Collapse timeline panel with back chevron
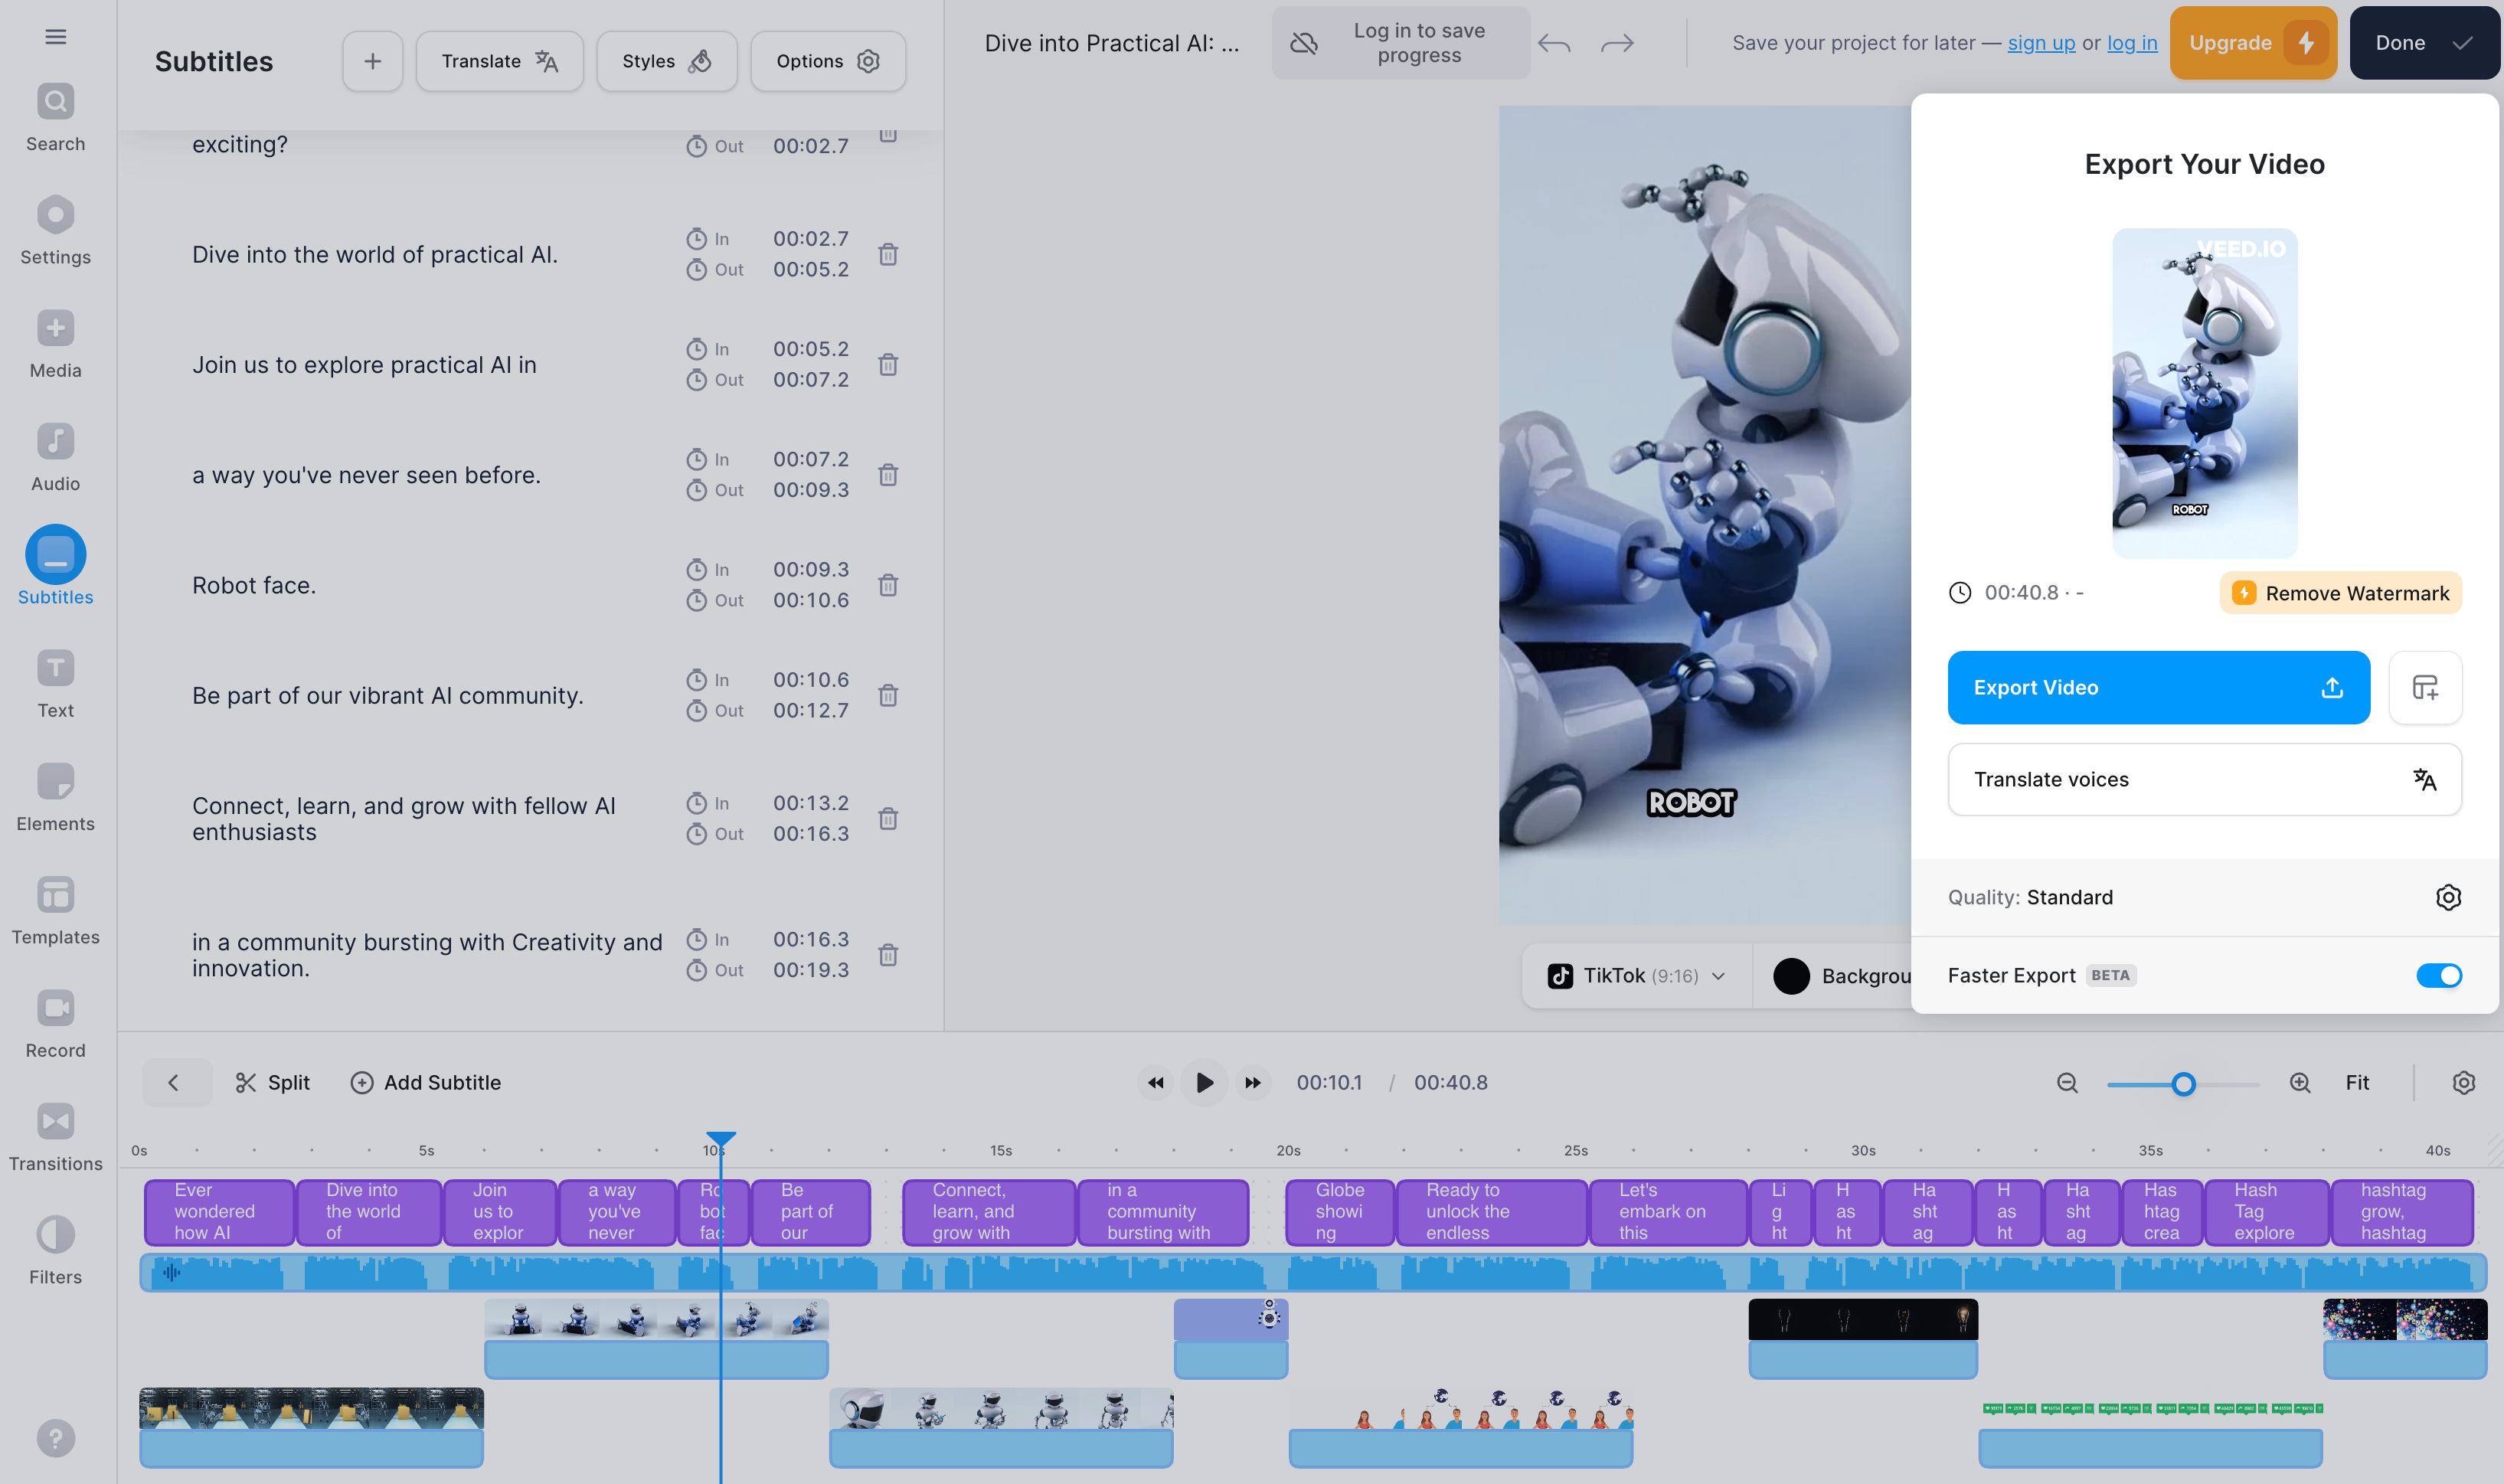The height and width of the screenshot is (1484, 2504). coord(174,1082)
